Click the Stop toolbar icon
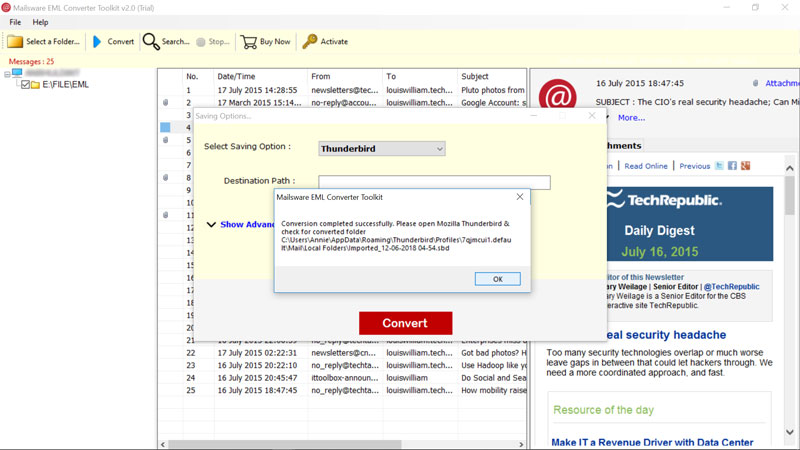The width and height of the screenshot is (800, 450). pos(201,42)
